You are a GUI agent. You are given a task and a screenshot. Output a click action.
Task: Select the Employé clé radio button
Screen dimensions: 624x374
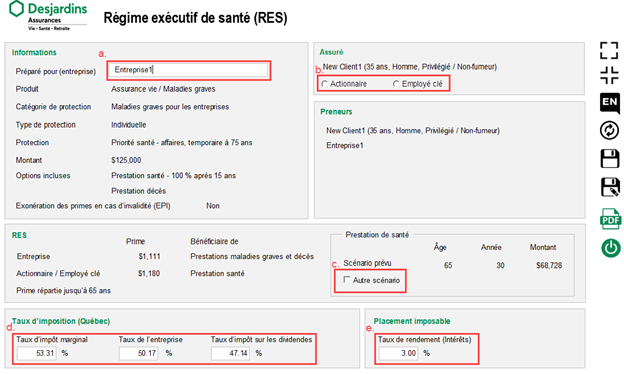click(x=396, y=84)
